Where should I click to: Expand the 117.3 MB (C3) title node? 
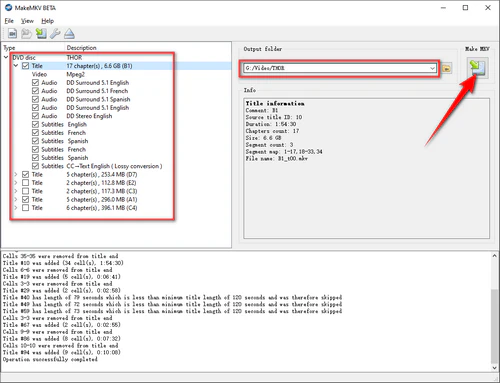16,191
